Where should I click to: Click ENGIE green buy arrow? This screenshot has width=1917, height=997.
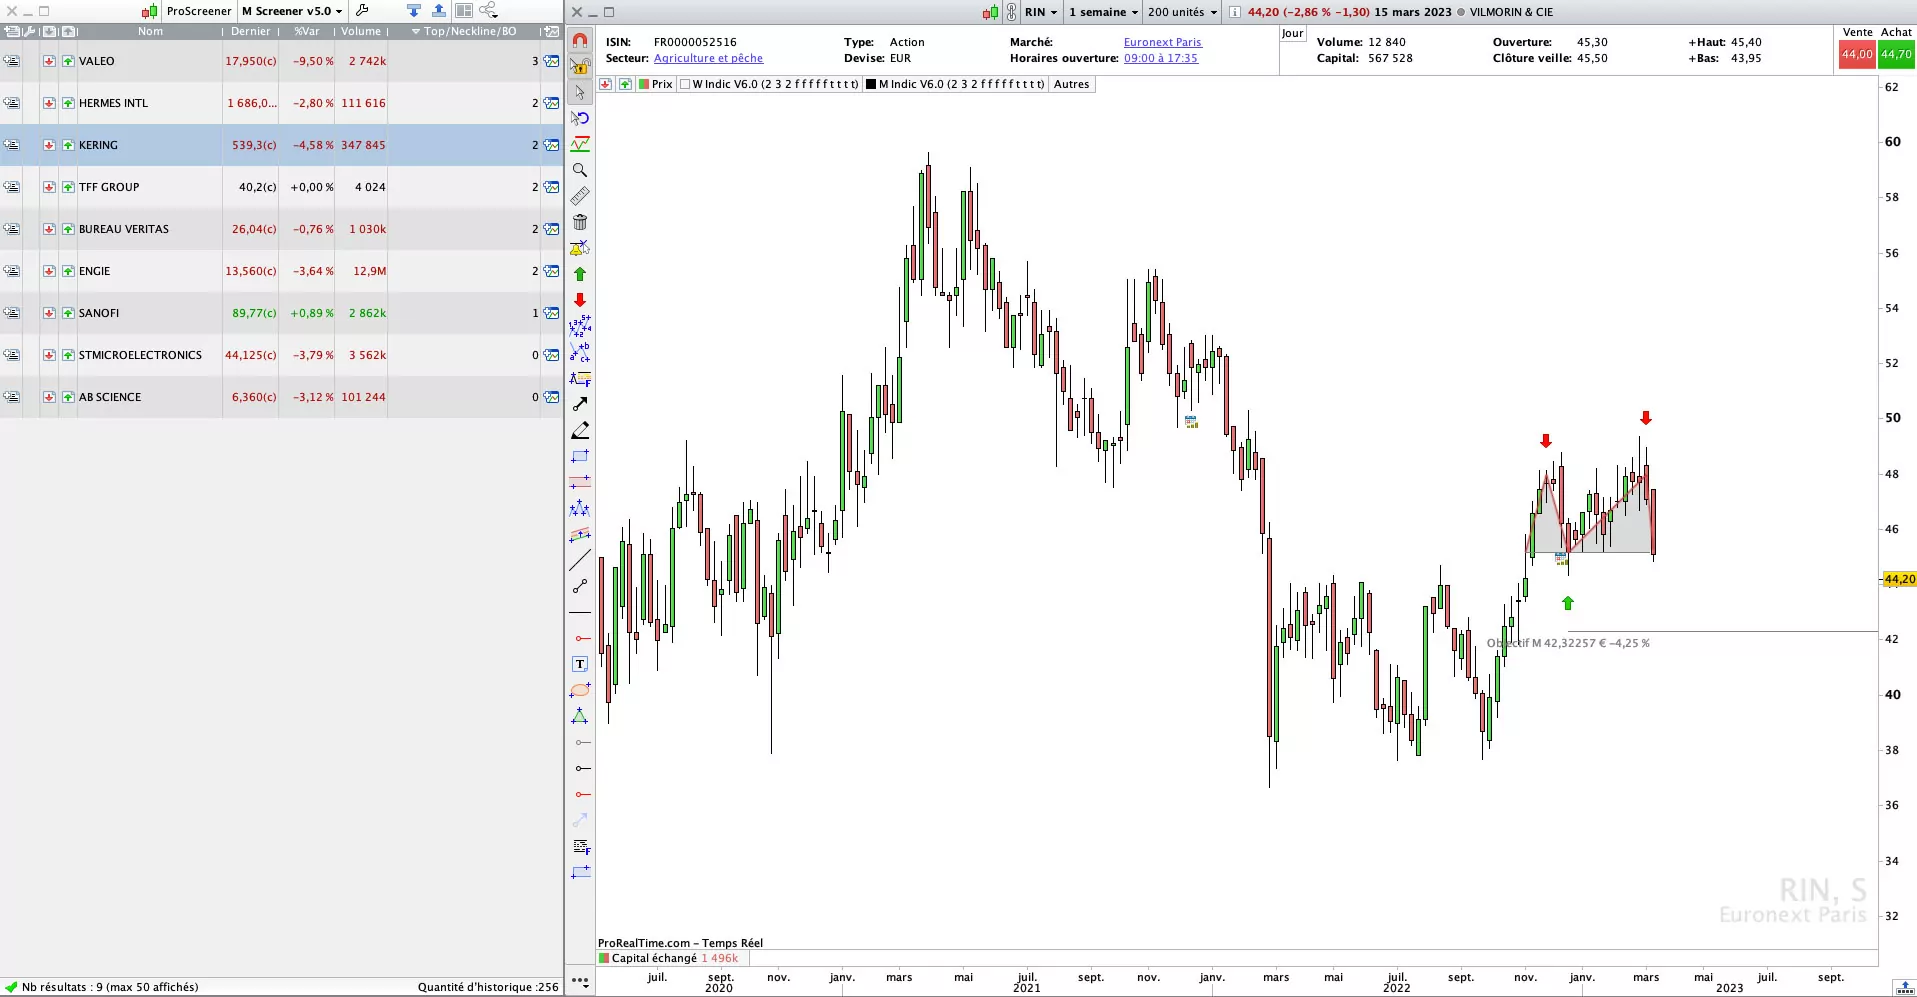pos(68,271)
